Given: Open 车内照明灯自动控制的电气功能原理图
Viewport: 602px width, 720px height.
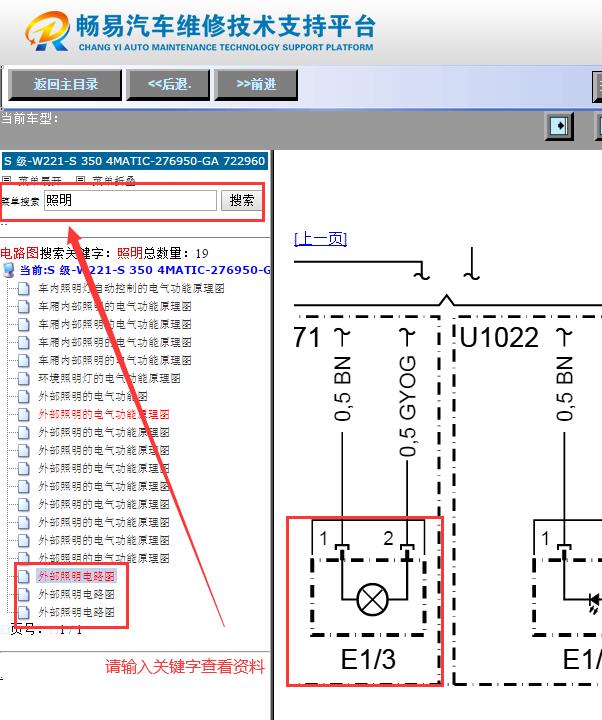Looking at the screenshot, I should pos(131,288).
